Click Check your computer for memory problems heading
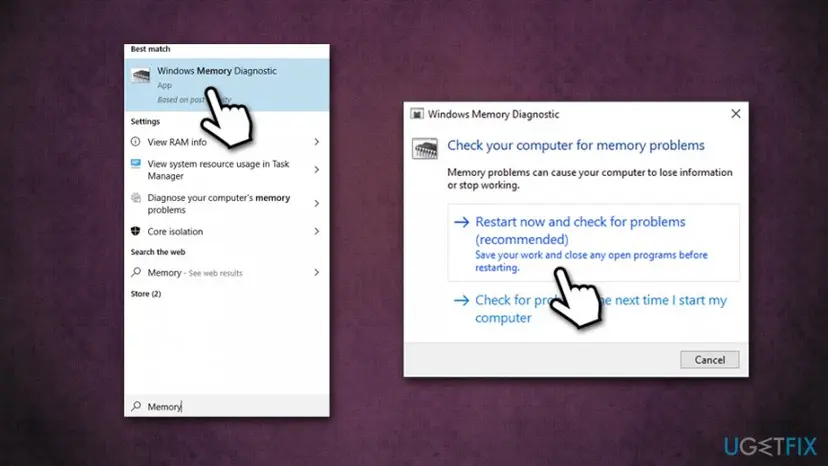This screenshot has height=466, width=828. pos(576,145)
